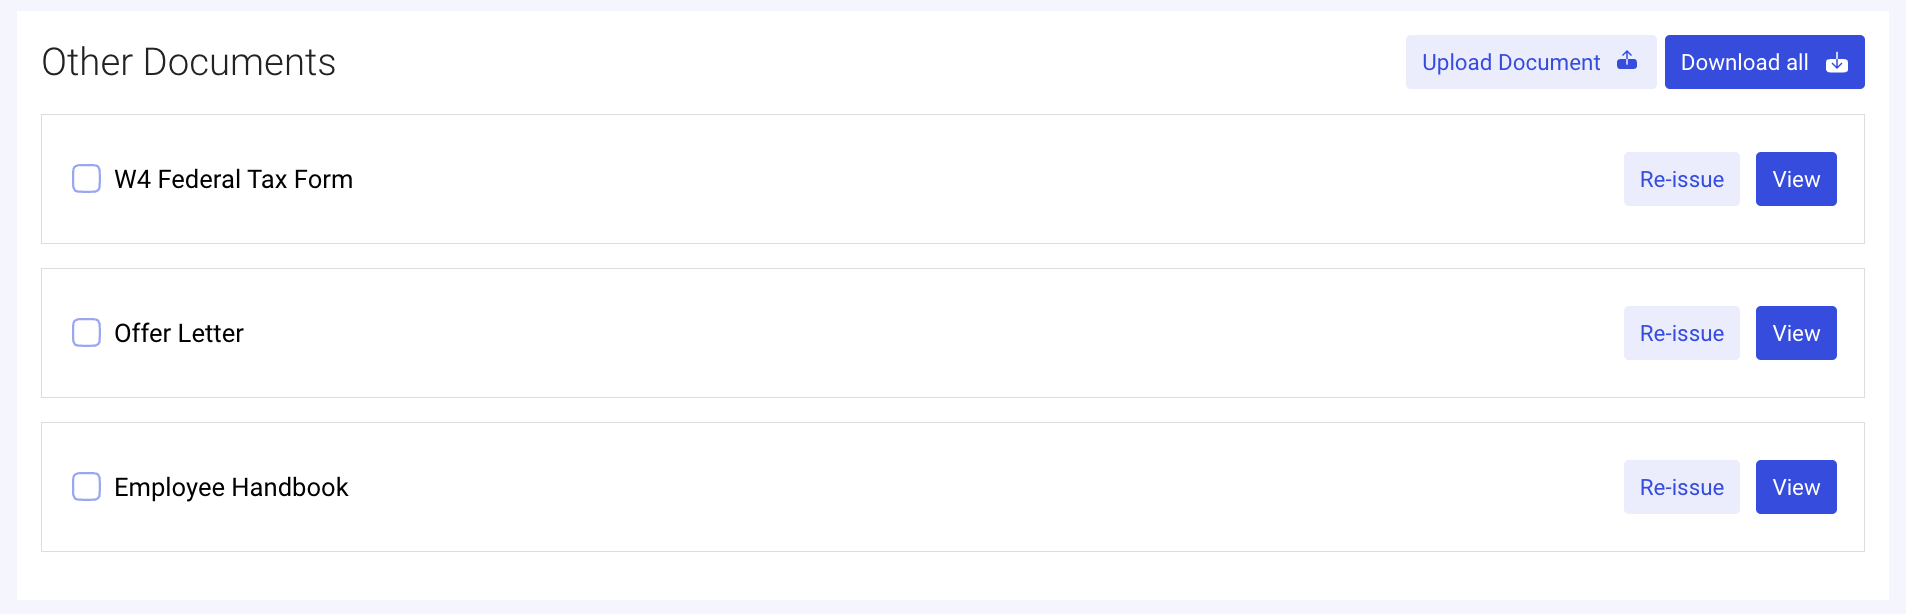This screenshot has width=1906, height=614.
Task: Check the W4 Federal Tax Form checkbox
Action: coord(86,178)
